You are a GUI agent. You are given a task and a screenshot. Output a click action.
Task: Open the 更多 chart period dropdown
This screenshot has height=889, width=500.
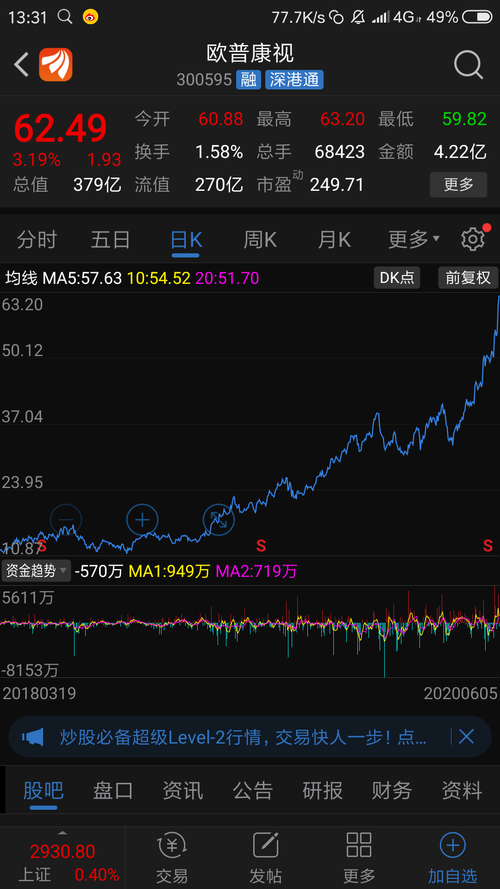point(414,240)
